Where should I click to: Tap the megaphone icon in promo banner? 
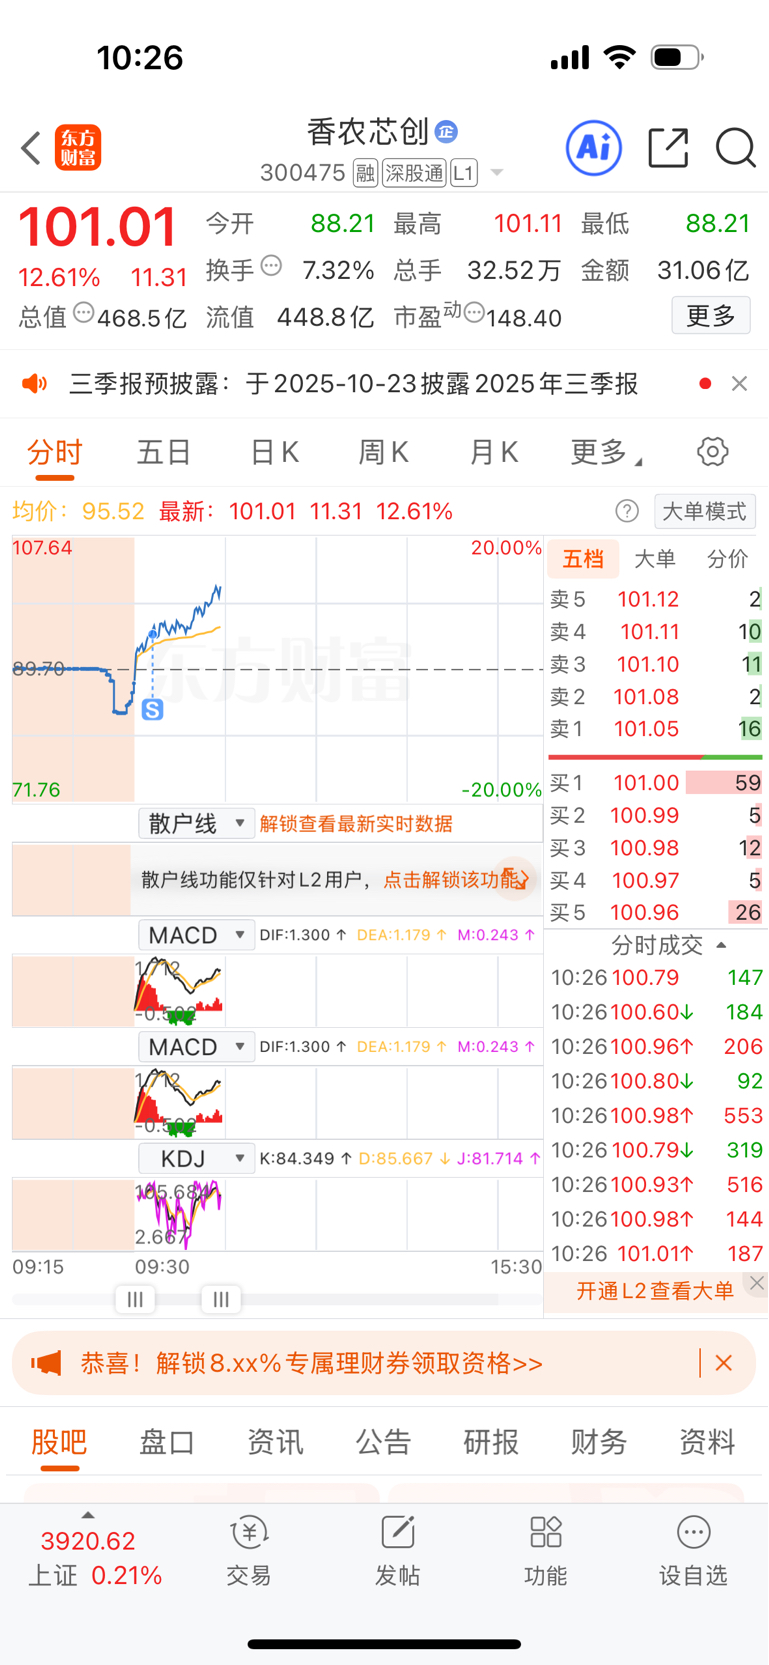[x=47, y=1363]
